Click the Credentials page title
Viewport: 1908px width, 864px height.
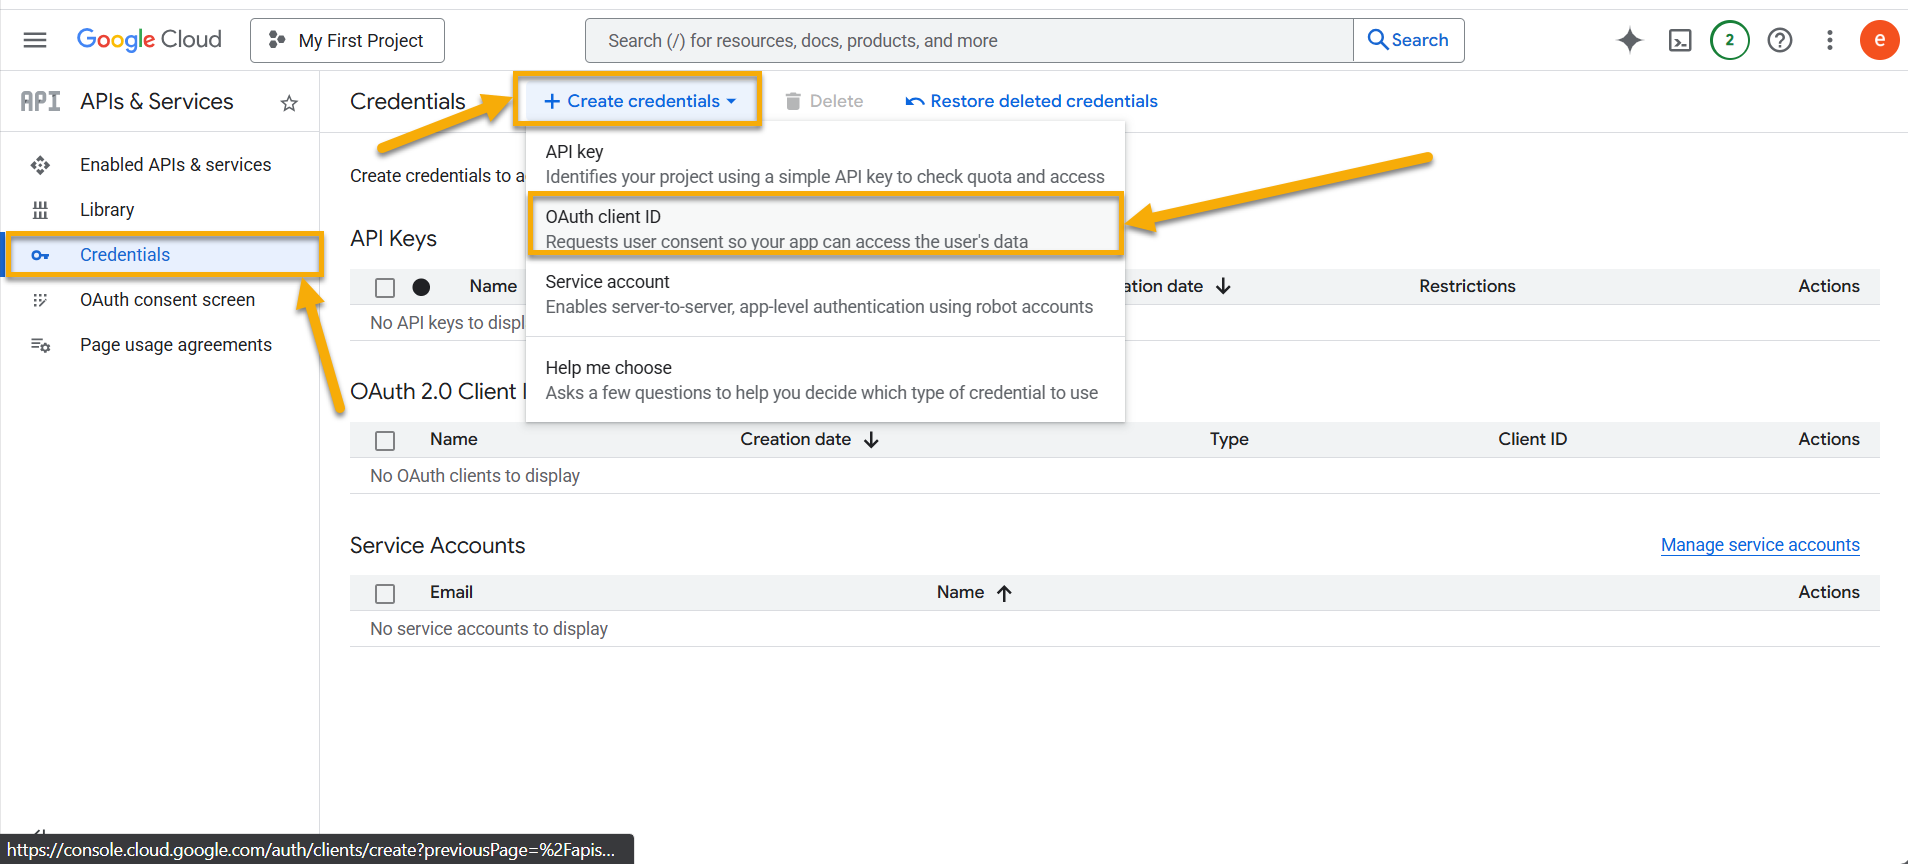click(408, 101)
